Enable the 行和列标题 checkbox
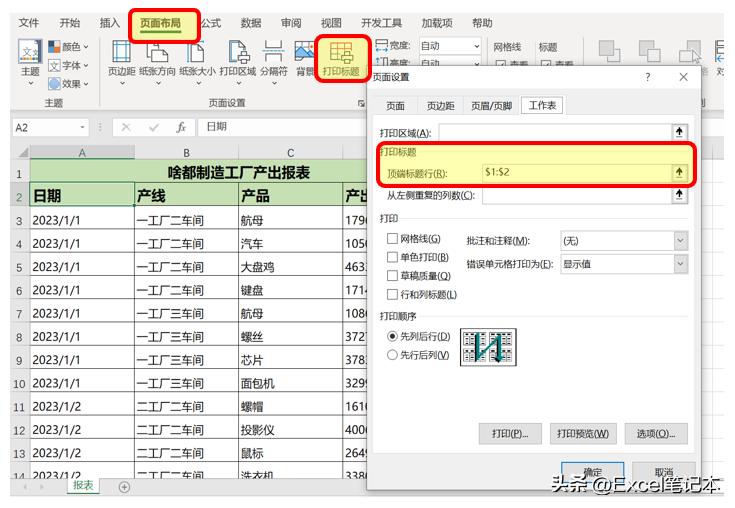The width and height of the screenshot is (735, 508). pos(392,294)
